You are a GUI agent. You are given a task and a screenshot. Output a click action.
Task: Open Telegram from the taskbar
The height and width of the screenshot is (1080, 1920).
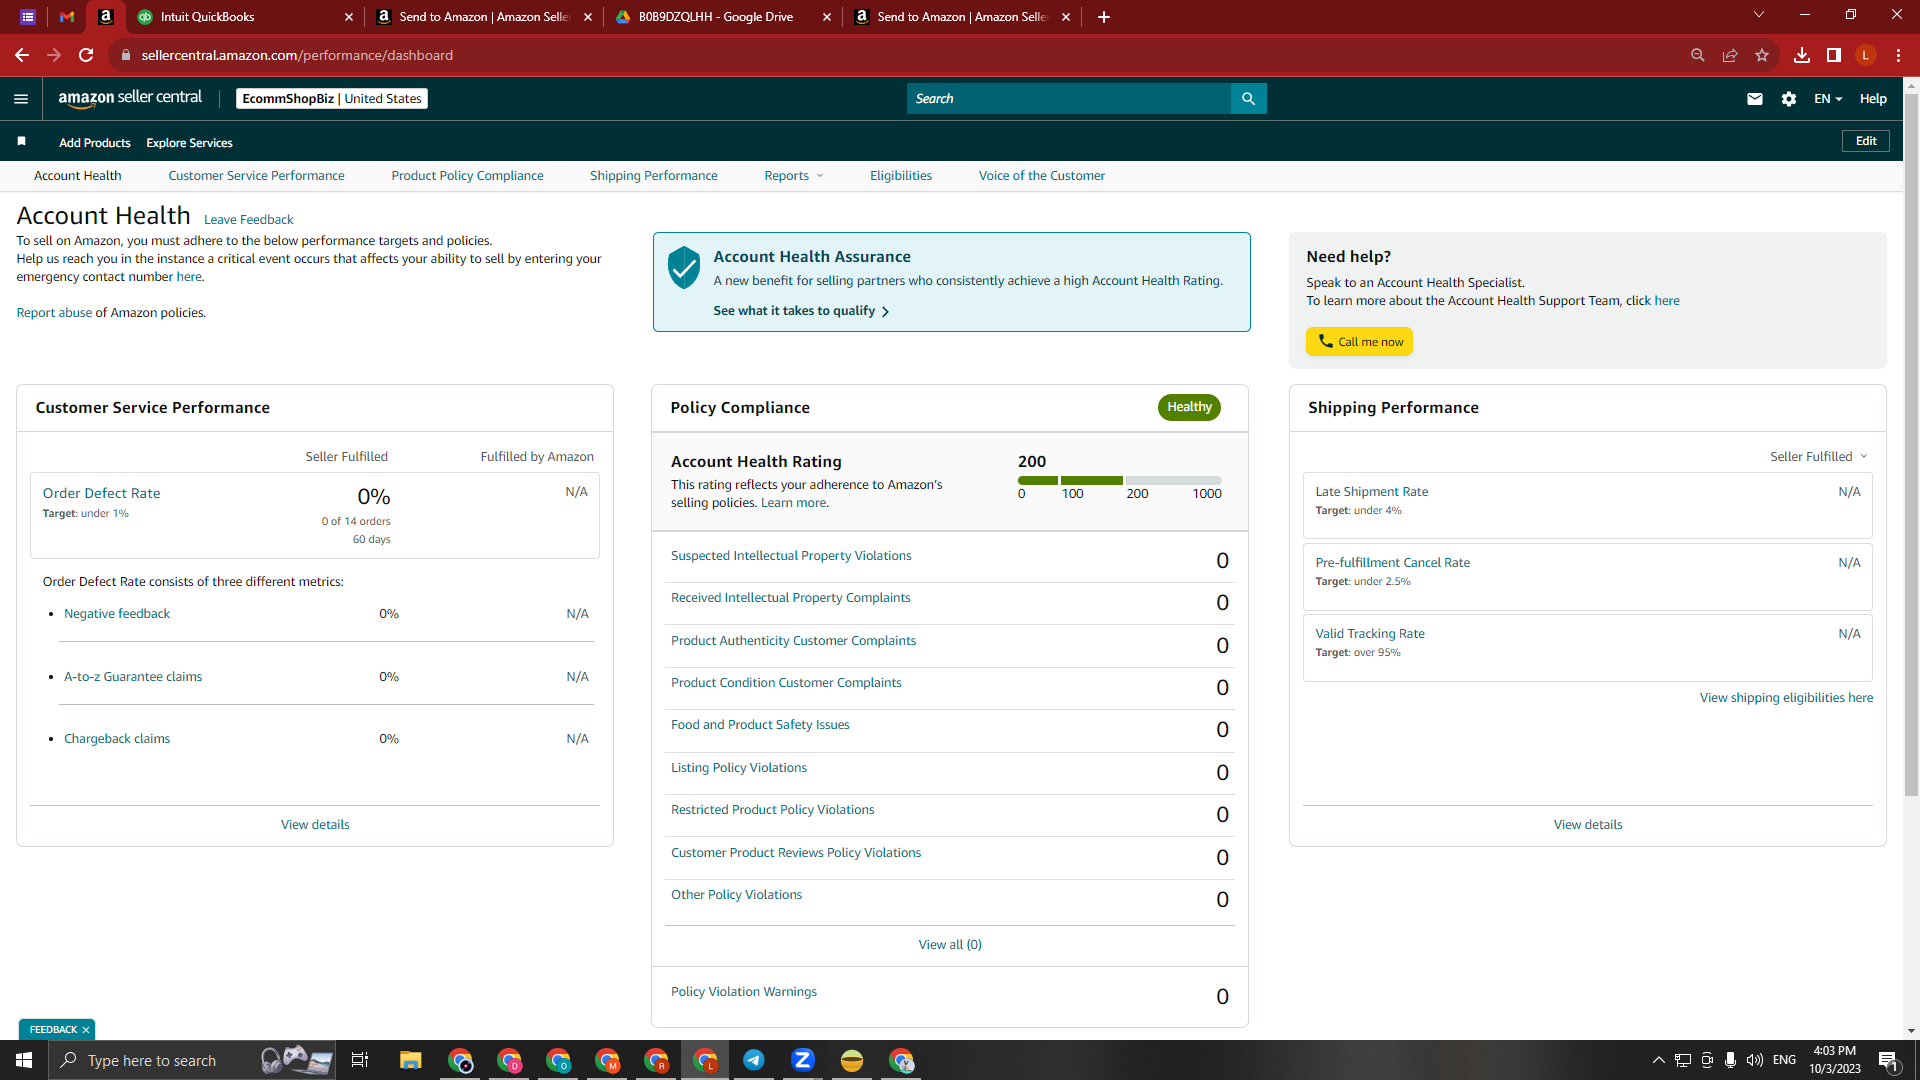point(754,1060)
